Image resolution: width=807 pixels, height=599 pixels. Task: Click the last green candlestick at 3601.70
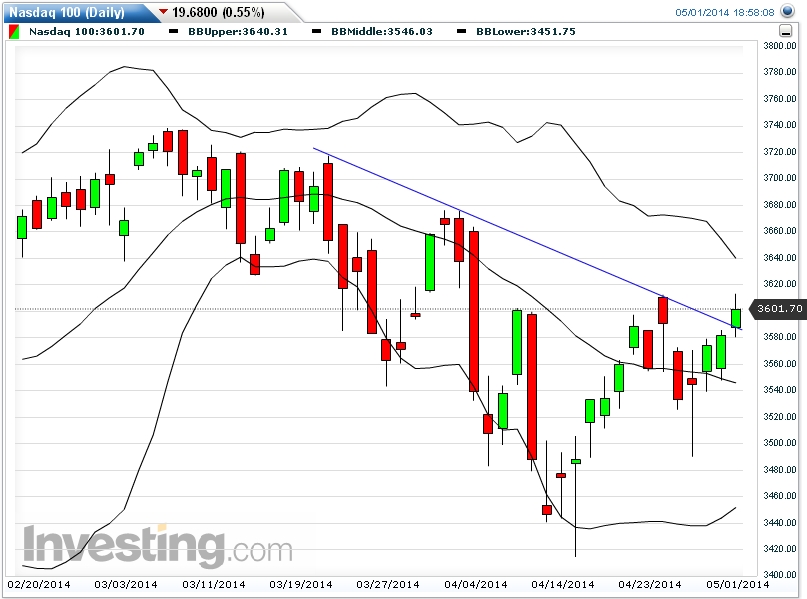tap(736, 318)
